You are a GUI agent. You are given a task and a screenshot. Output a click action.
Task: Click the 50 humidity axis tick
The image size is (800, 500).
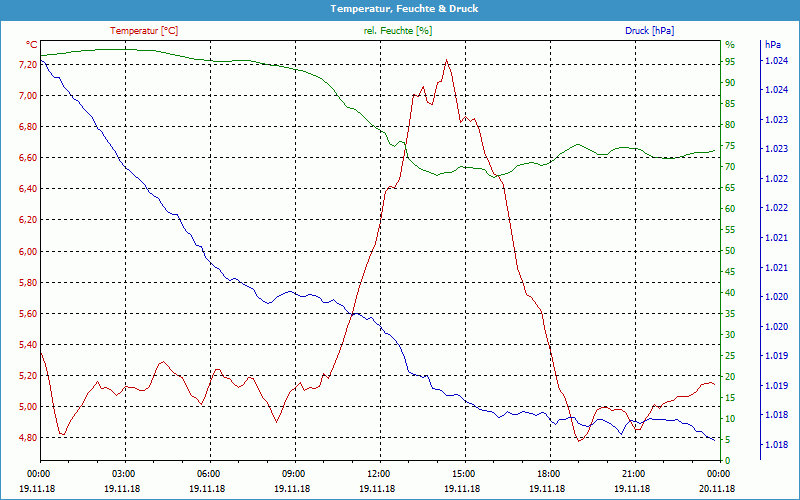click(x=730, y=251)
